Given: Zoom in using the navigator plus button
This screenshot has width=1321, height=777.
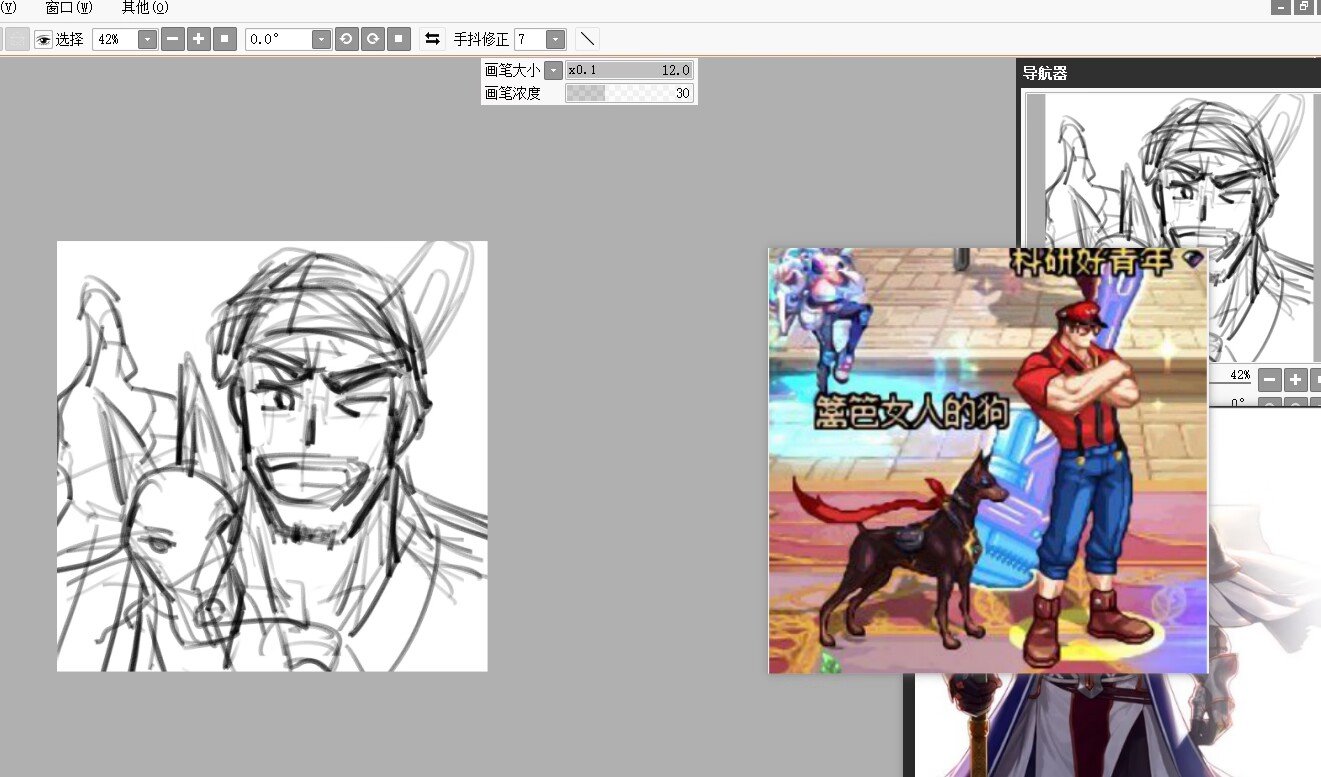Looking at the screenshot, I should pos(1295,380).
